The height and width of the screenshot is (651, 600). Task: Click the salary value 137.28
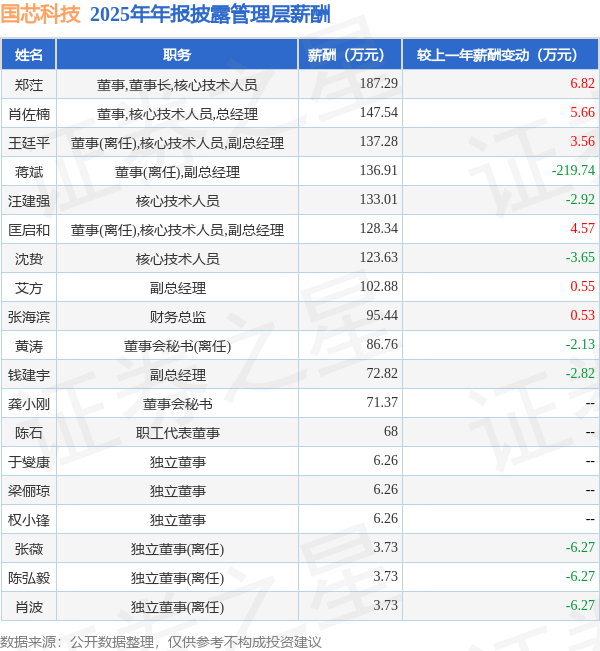379,142
